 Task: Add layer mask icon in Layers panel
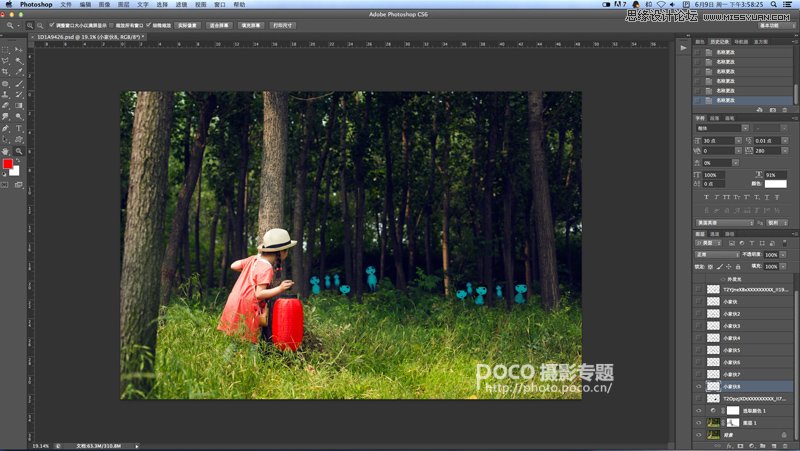click(740, 446)
